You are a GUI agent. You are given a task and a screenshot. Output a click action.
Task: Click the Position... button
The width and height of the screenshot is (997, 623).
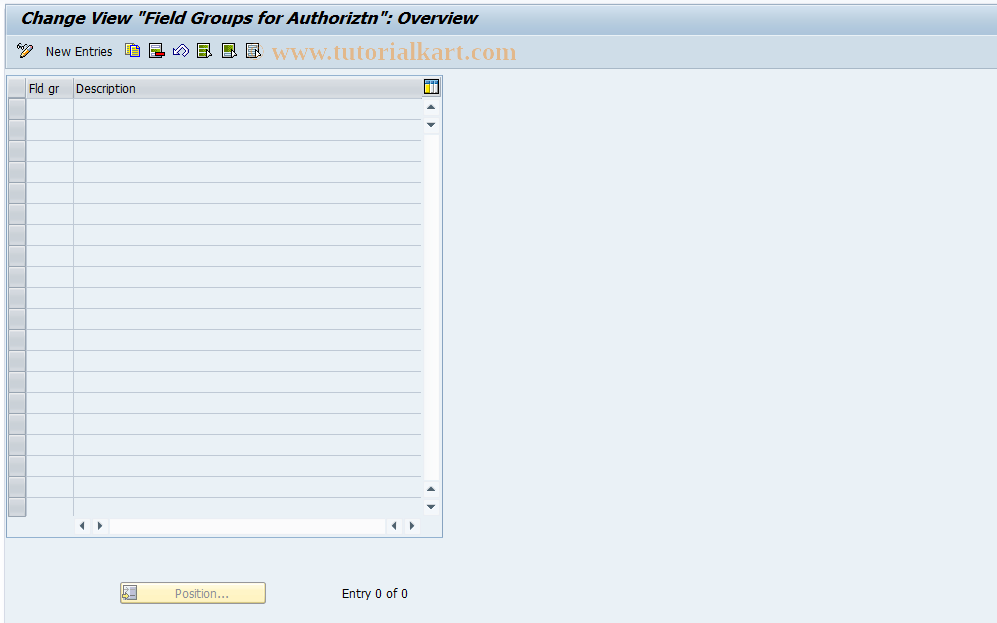[193, 593]
